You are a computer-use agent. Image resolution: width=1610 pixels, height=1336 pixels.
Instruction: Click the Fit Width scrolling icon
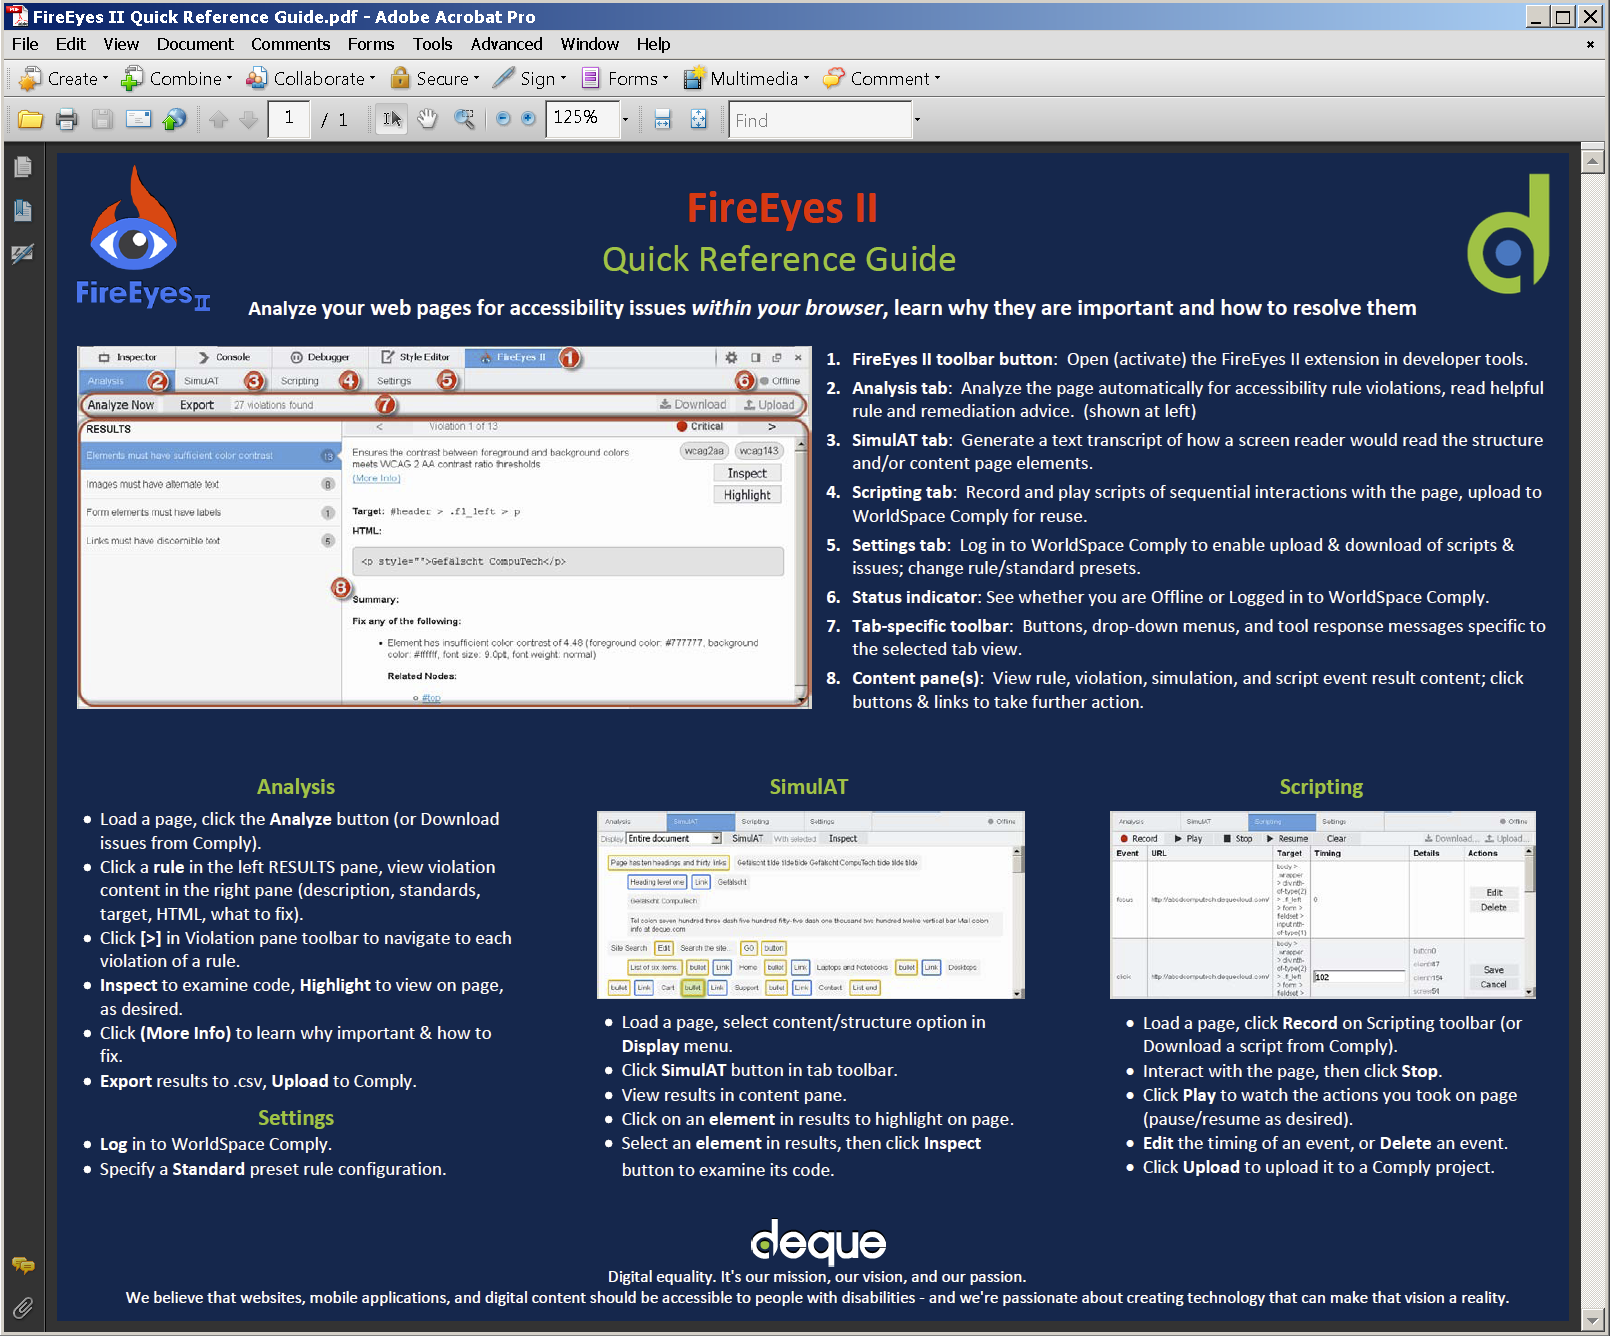662,120
